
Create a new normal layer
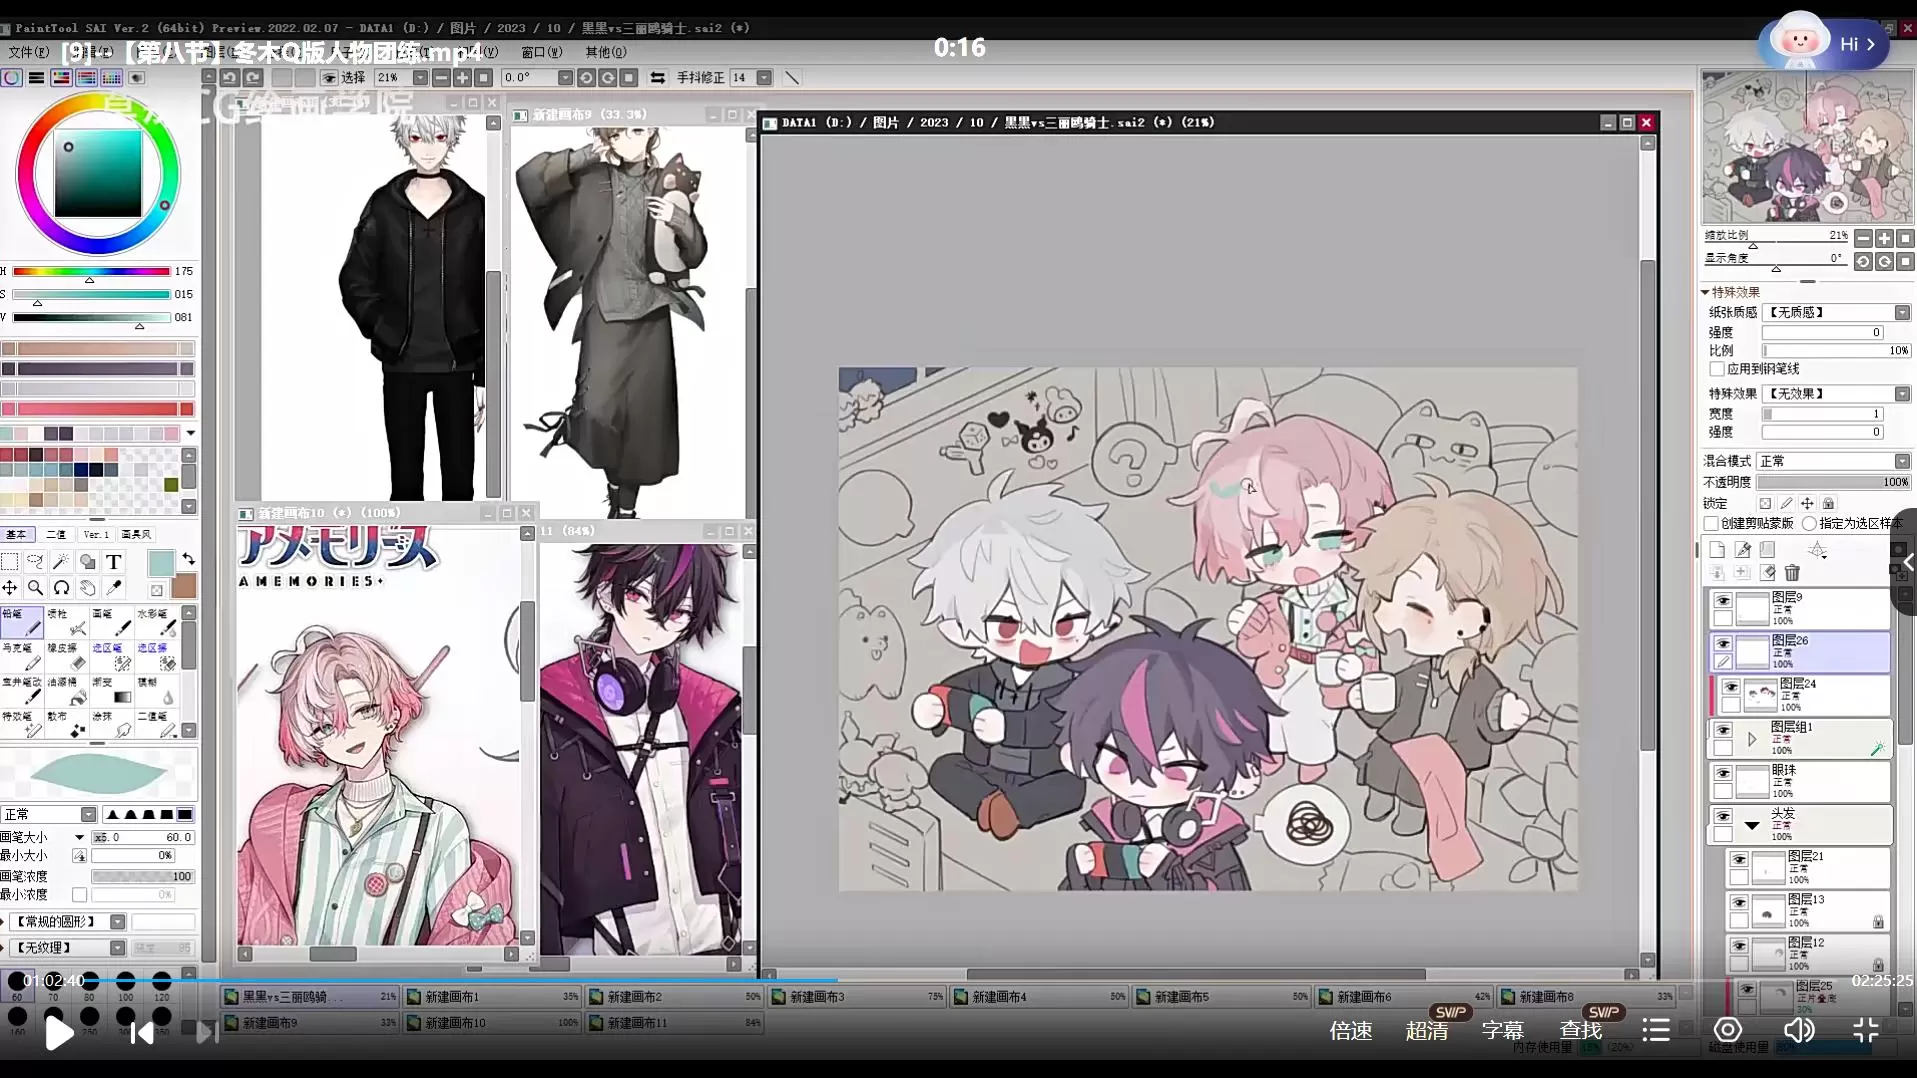[1717, 549]
